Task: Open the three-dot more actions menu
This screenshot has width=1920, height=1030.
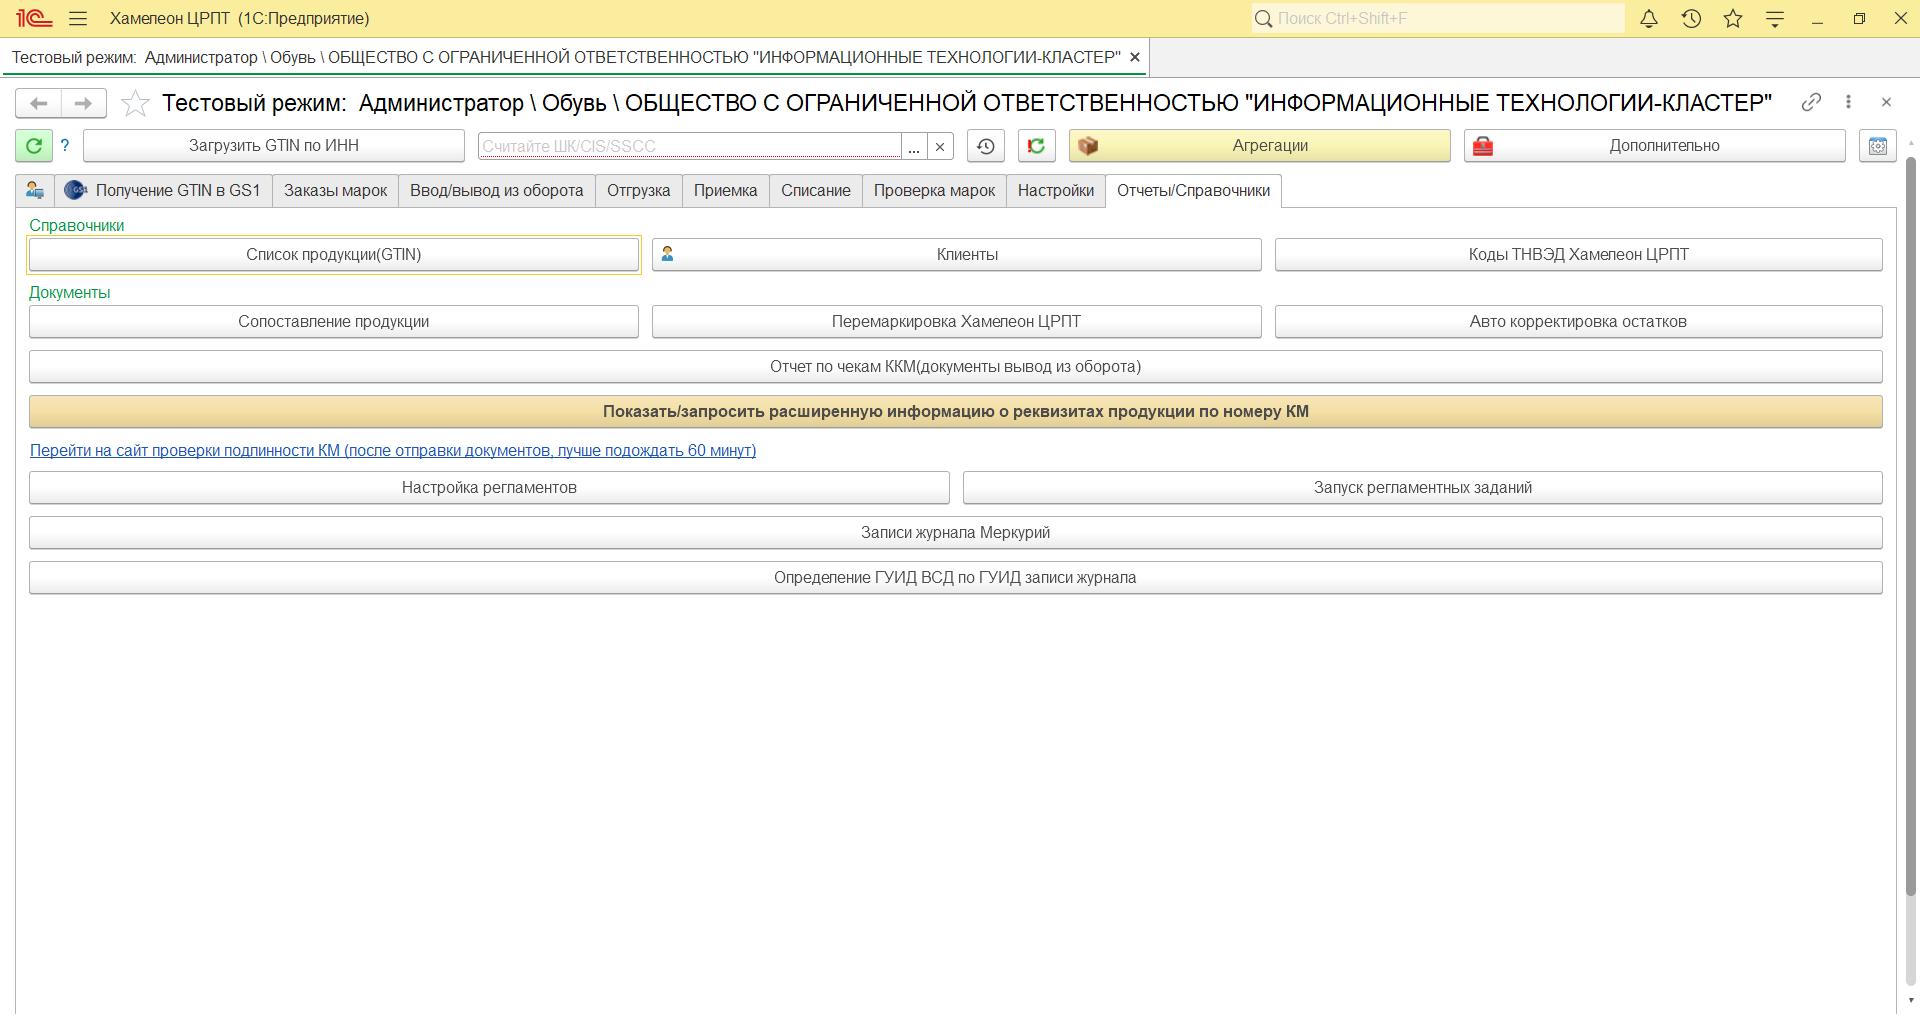Action: 1848,102
